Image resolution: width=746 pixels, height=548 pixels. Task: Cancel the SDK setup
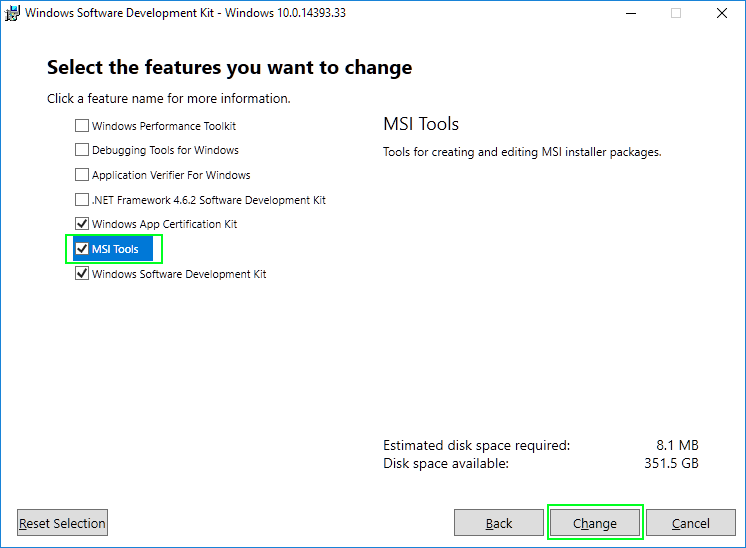(690, 523)
